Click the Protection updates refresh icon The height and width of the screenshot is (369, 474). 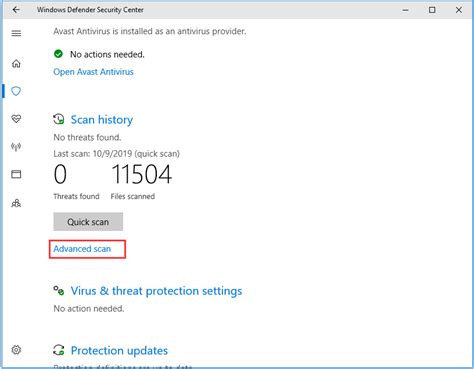(x=59, y=350)
